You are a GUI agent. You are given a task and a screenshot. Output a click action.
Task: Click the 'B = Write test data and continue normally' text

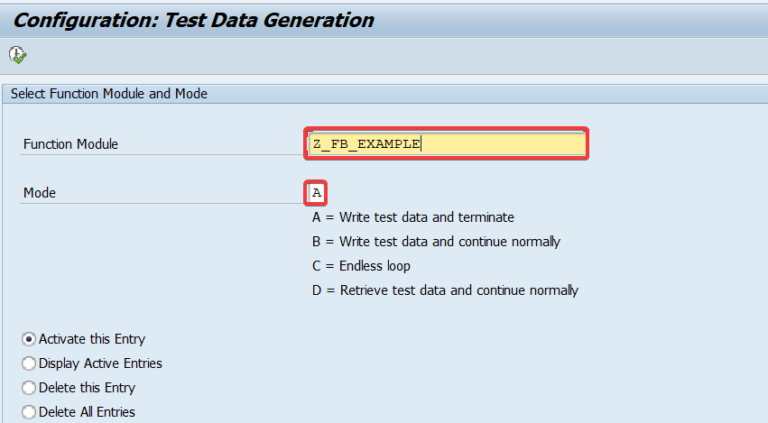point(436,241)
